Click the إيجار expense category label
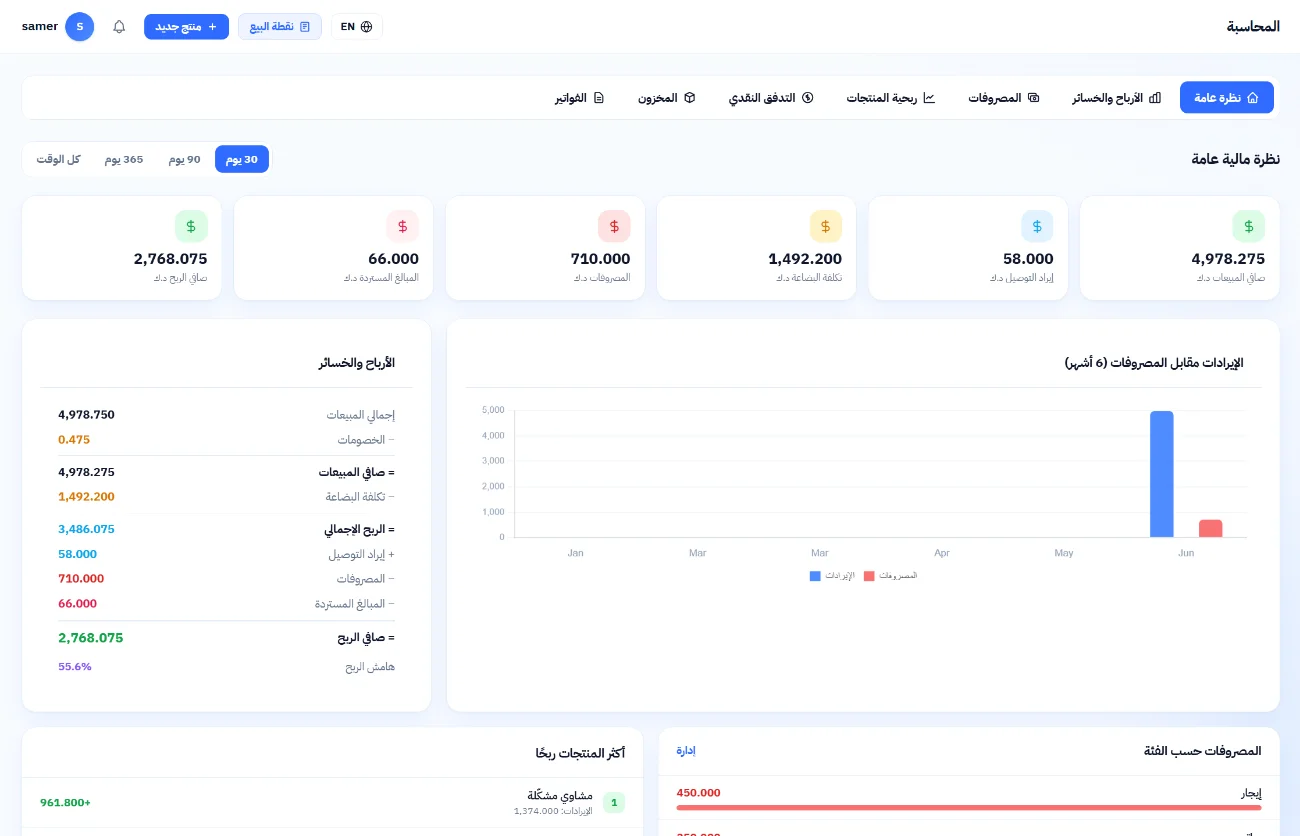The height and width of the screenshot is (836, 1300). [x=1251, y=793]
